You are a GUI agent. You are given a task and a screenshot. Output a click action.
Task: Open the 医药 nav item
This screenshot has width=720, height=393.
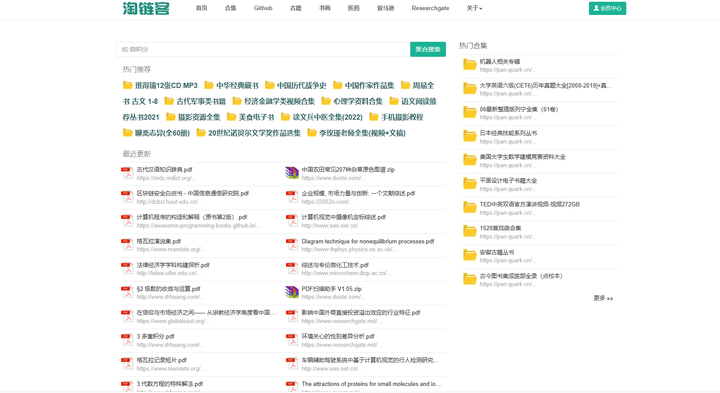(x=354, y=8)
